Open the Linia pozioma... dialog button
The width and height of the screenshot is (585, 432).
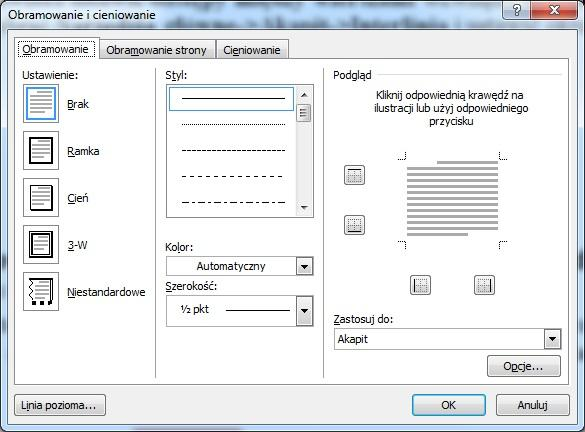[60, 405]
